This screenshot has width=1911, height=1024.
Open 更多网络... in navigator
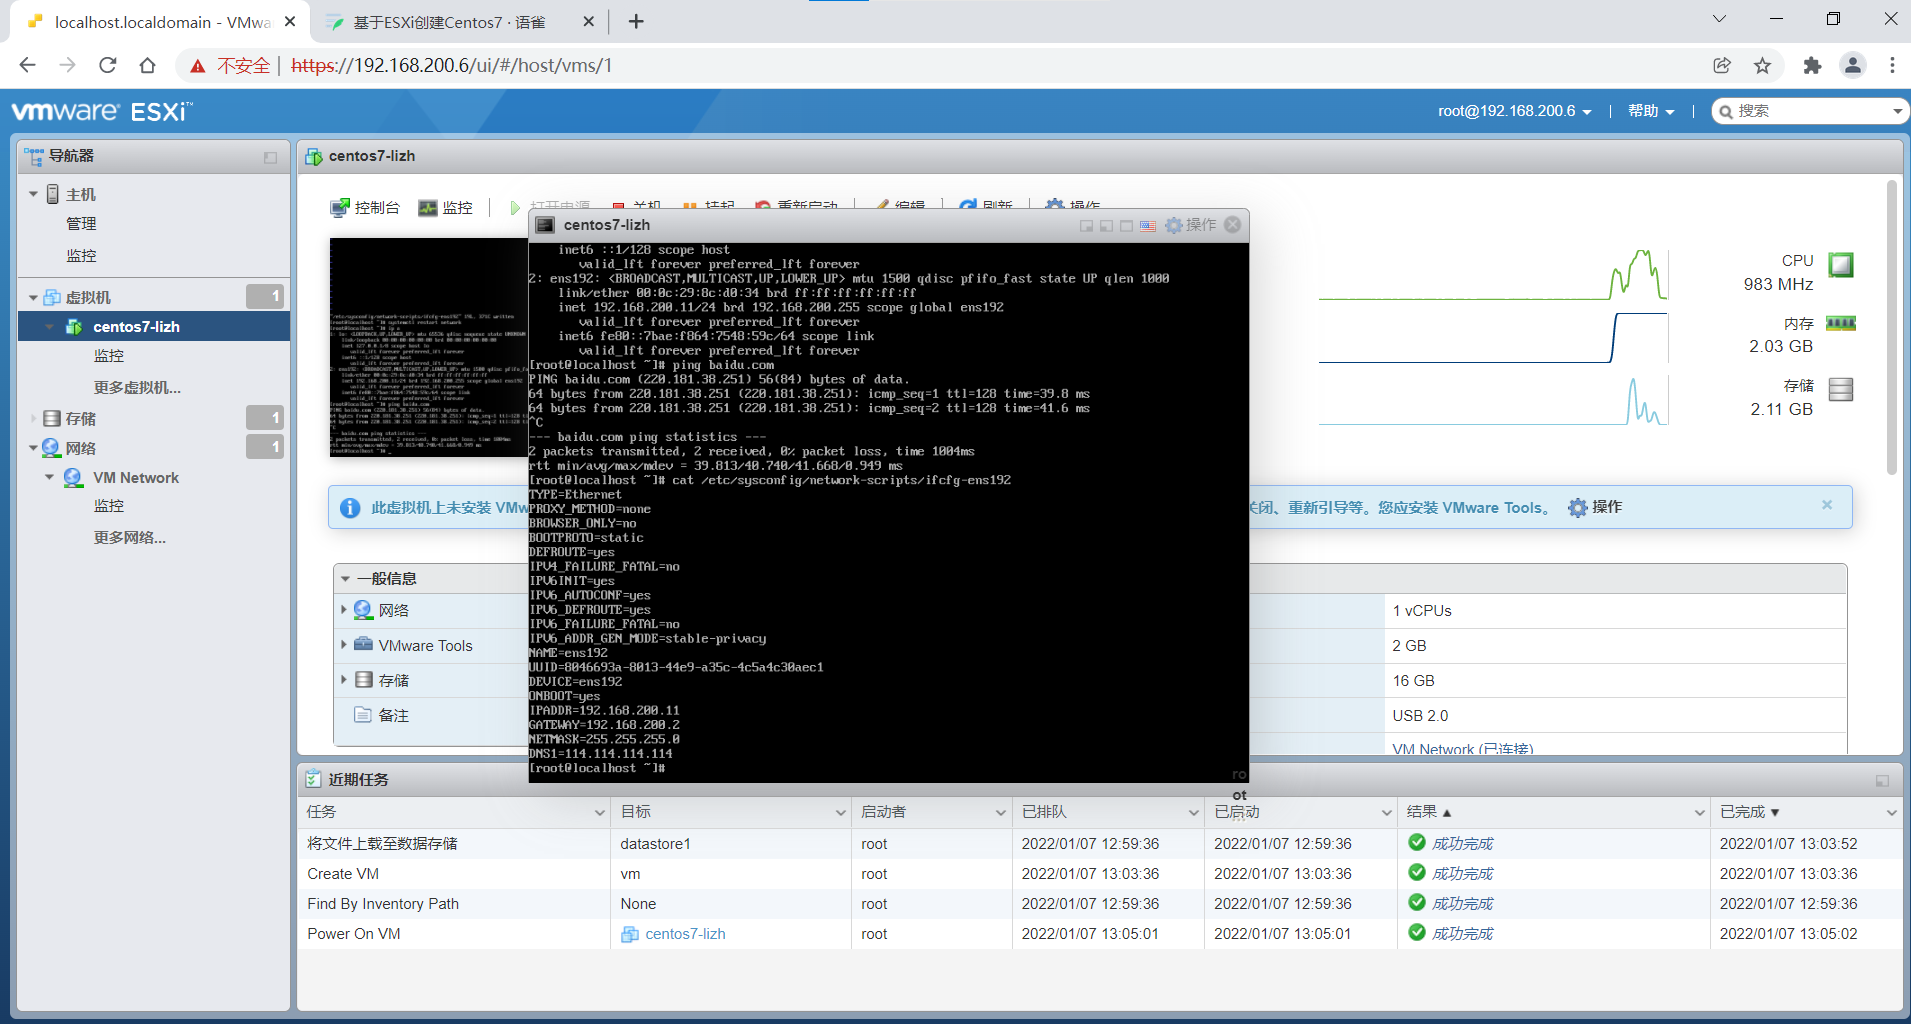129,538
